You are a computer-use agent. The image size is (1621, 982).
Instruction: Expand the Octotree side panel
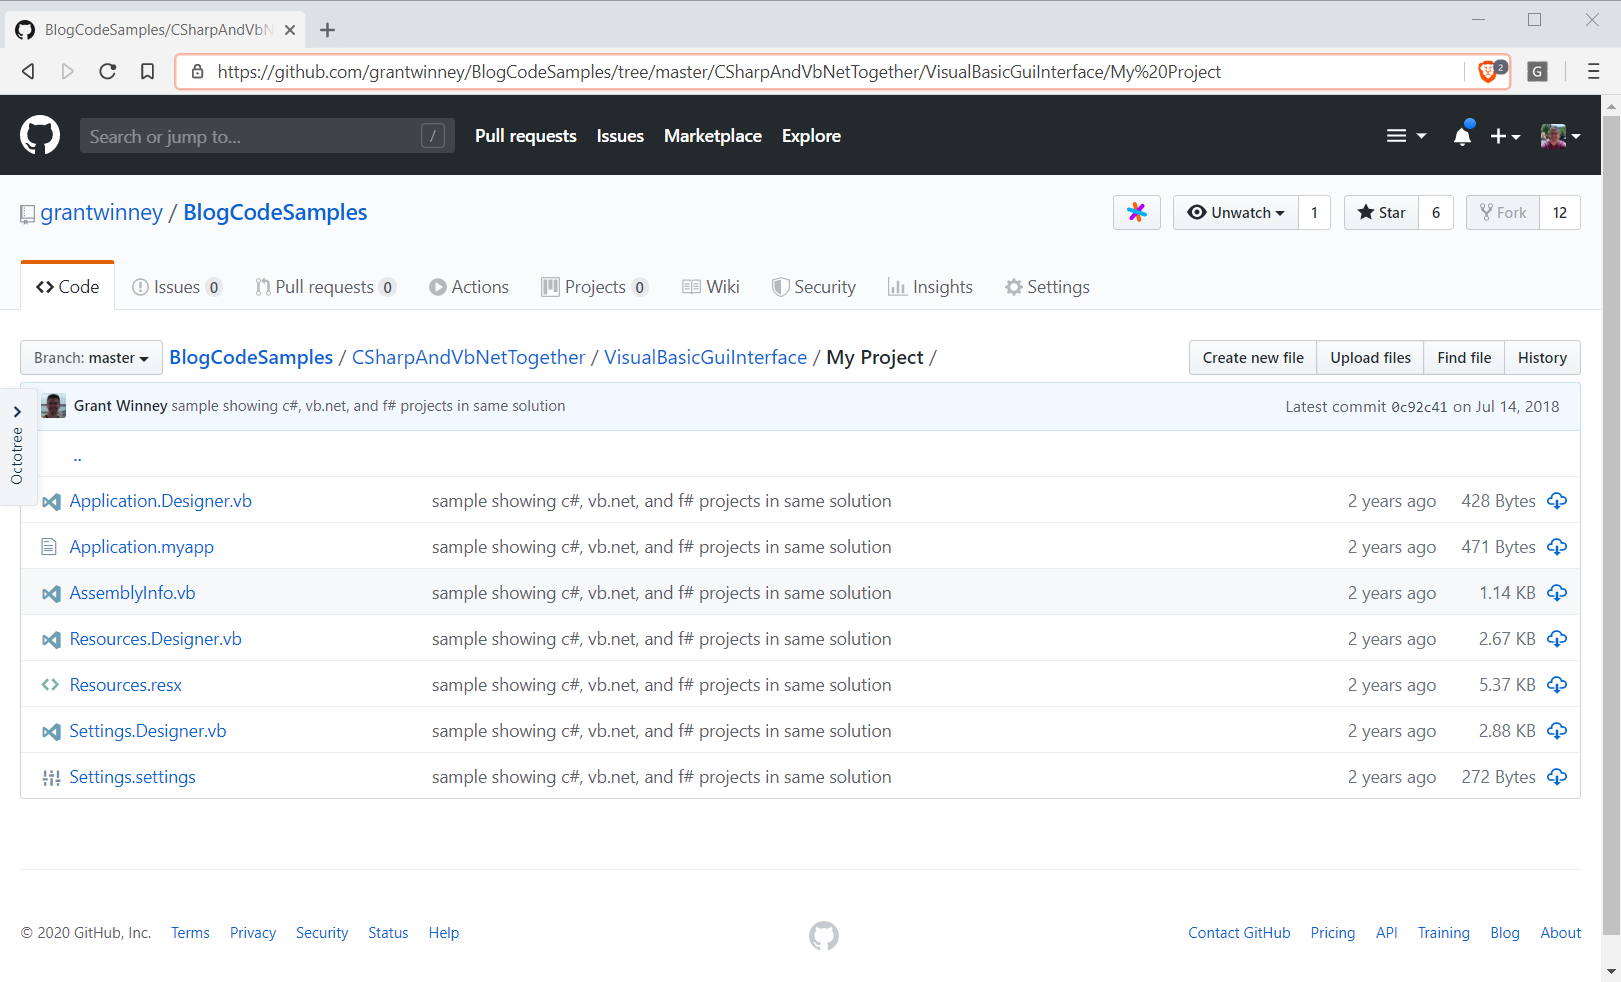pyautogui.click(x=17, y=445)
